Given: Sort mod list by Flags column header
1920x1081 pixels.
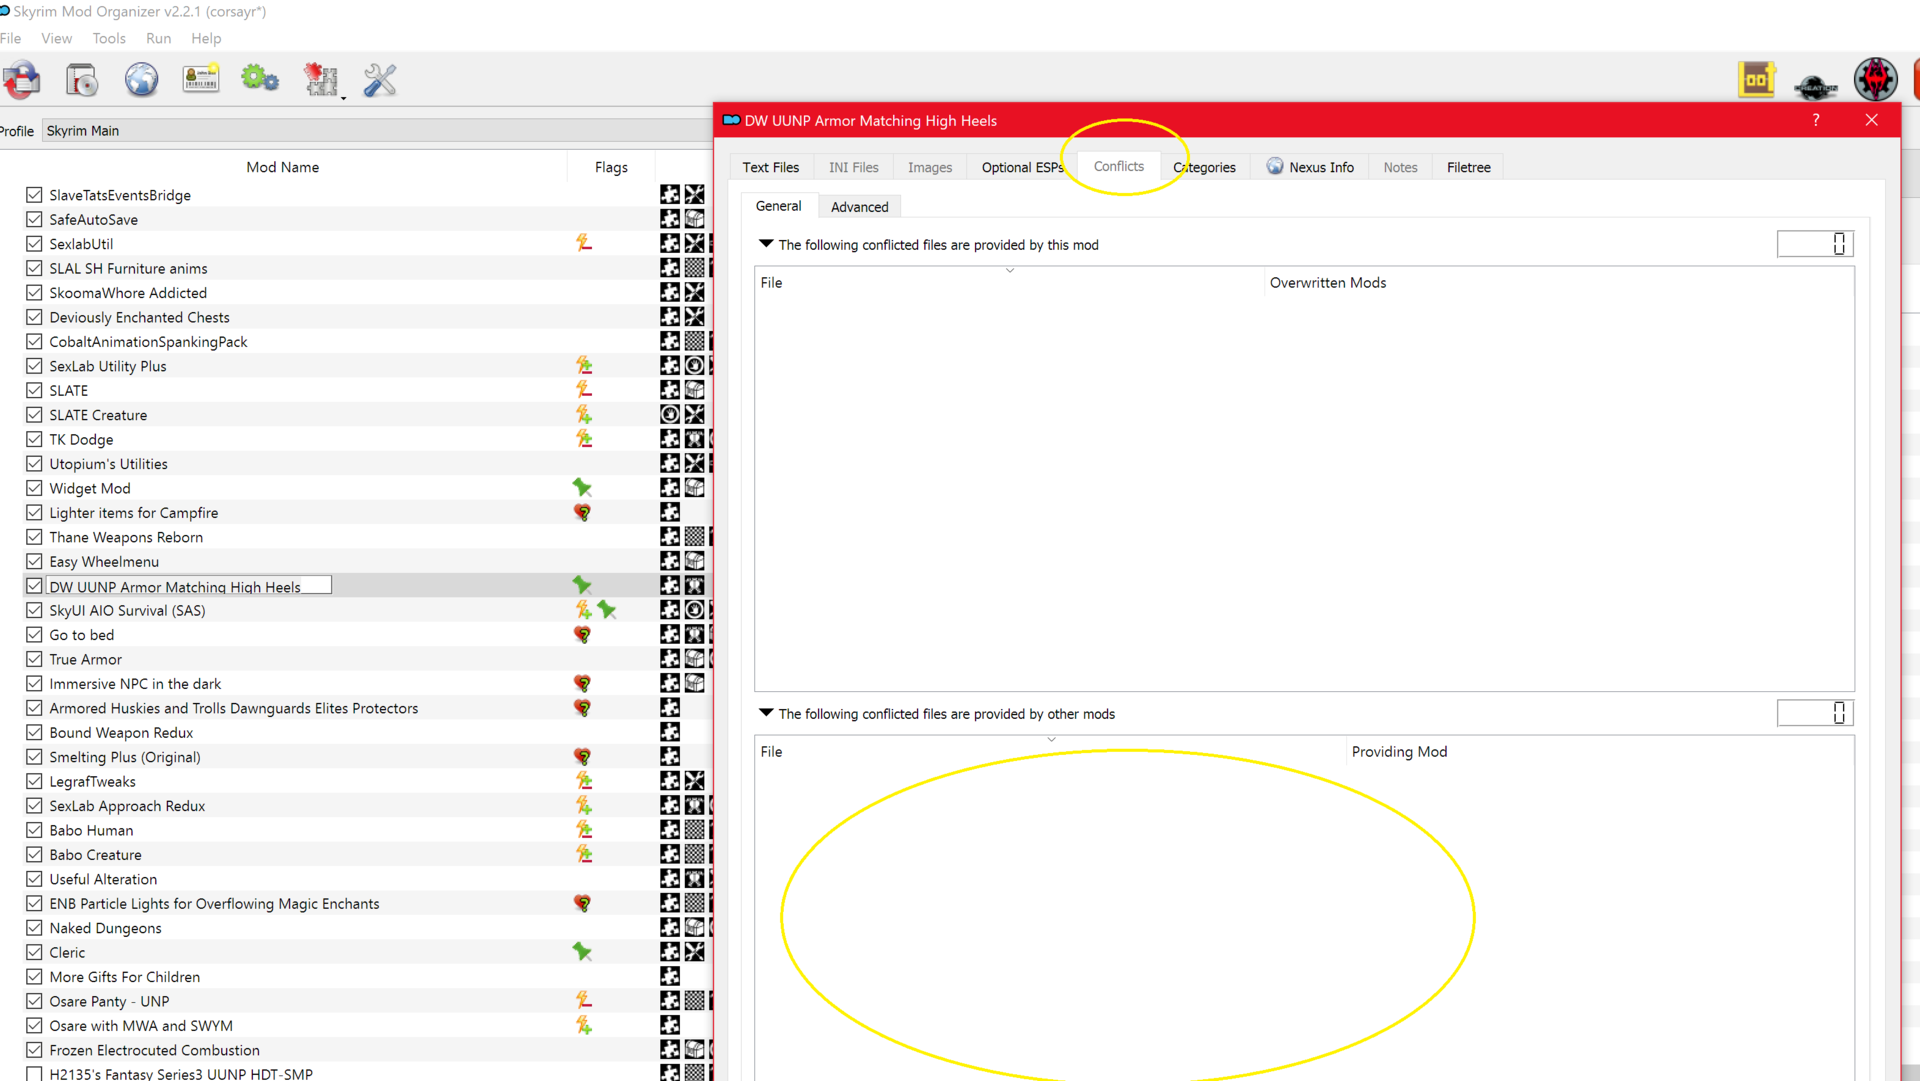Looking at the screenshot, I should [x=611, y=167].
